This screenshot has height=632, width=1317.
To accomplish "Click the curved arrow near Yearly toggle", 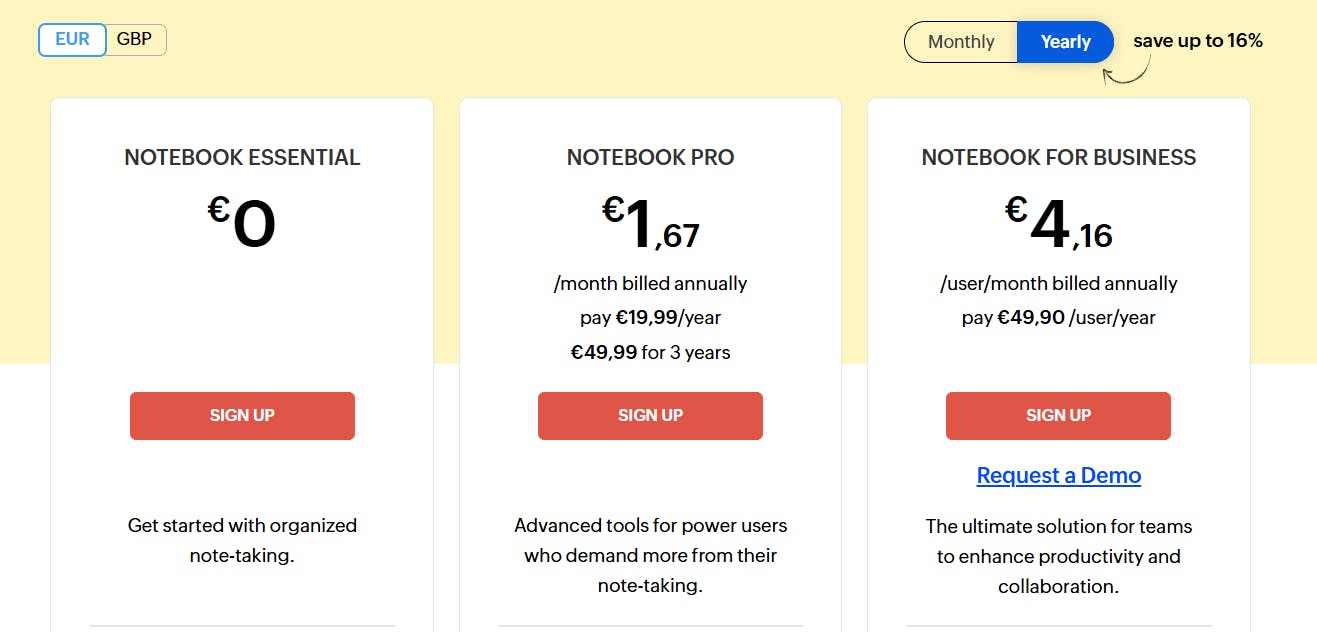I will pyautogui.click(x=1122, y=78).
